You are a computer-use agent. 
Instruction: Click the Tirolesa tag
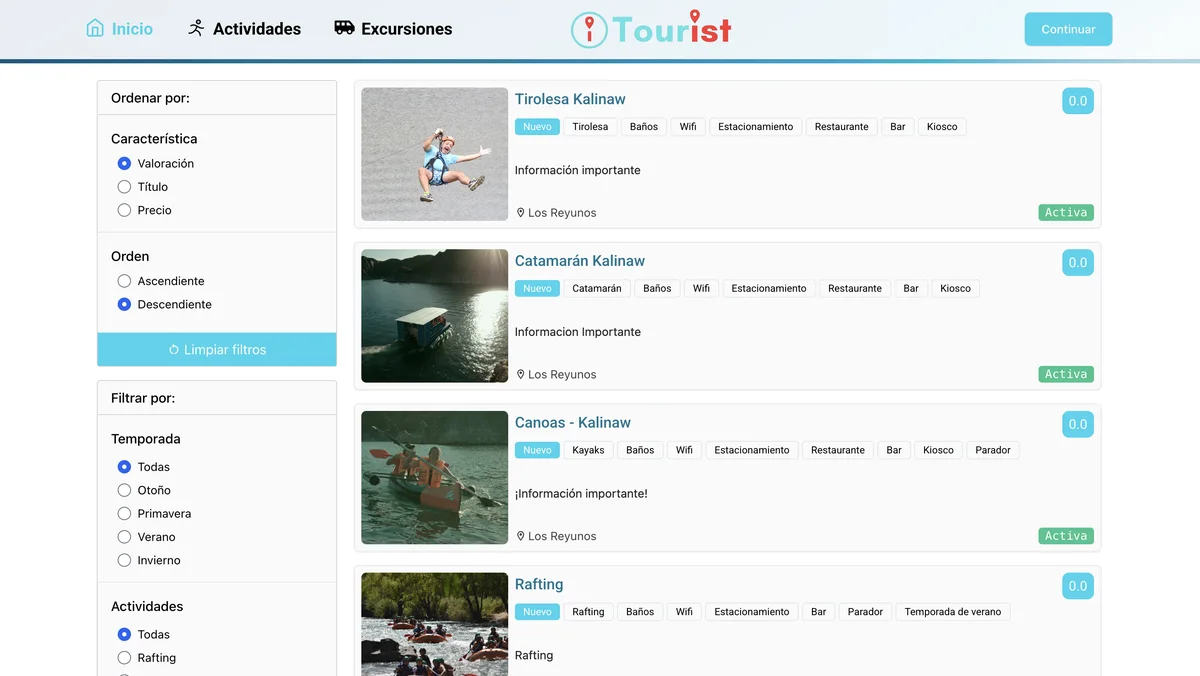(590, 127)
